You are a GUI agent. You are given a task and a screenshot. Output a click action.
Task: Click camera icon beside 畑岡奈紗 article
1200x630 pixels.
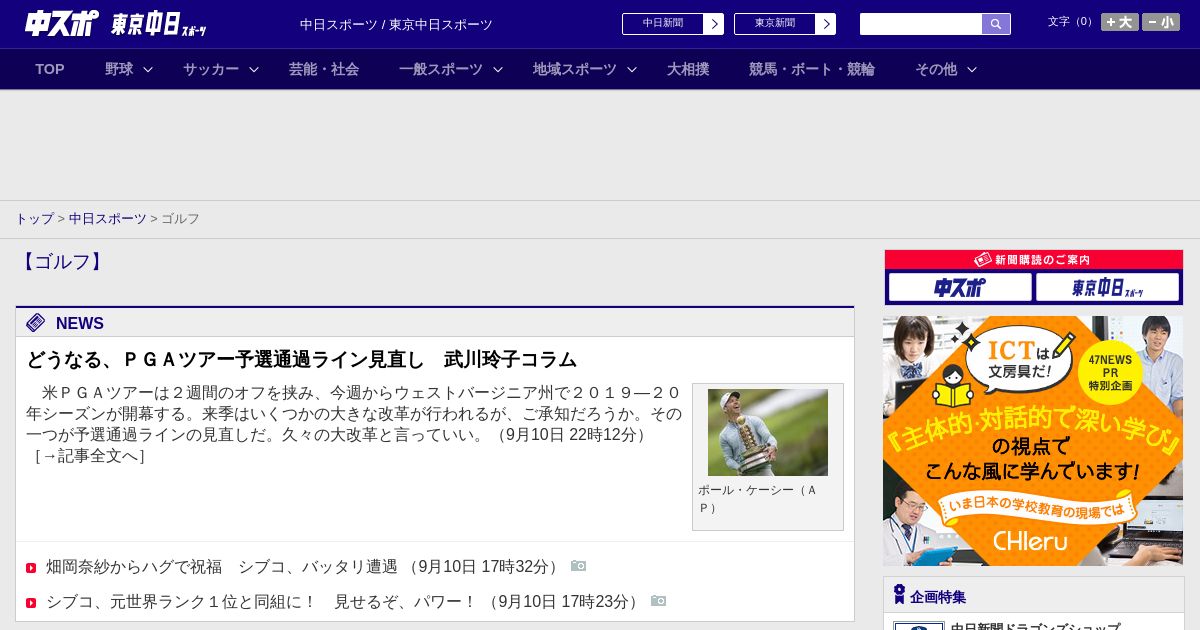click(578, 566)
